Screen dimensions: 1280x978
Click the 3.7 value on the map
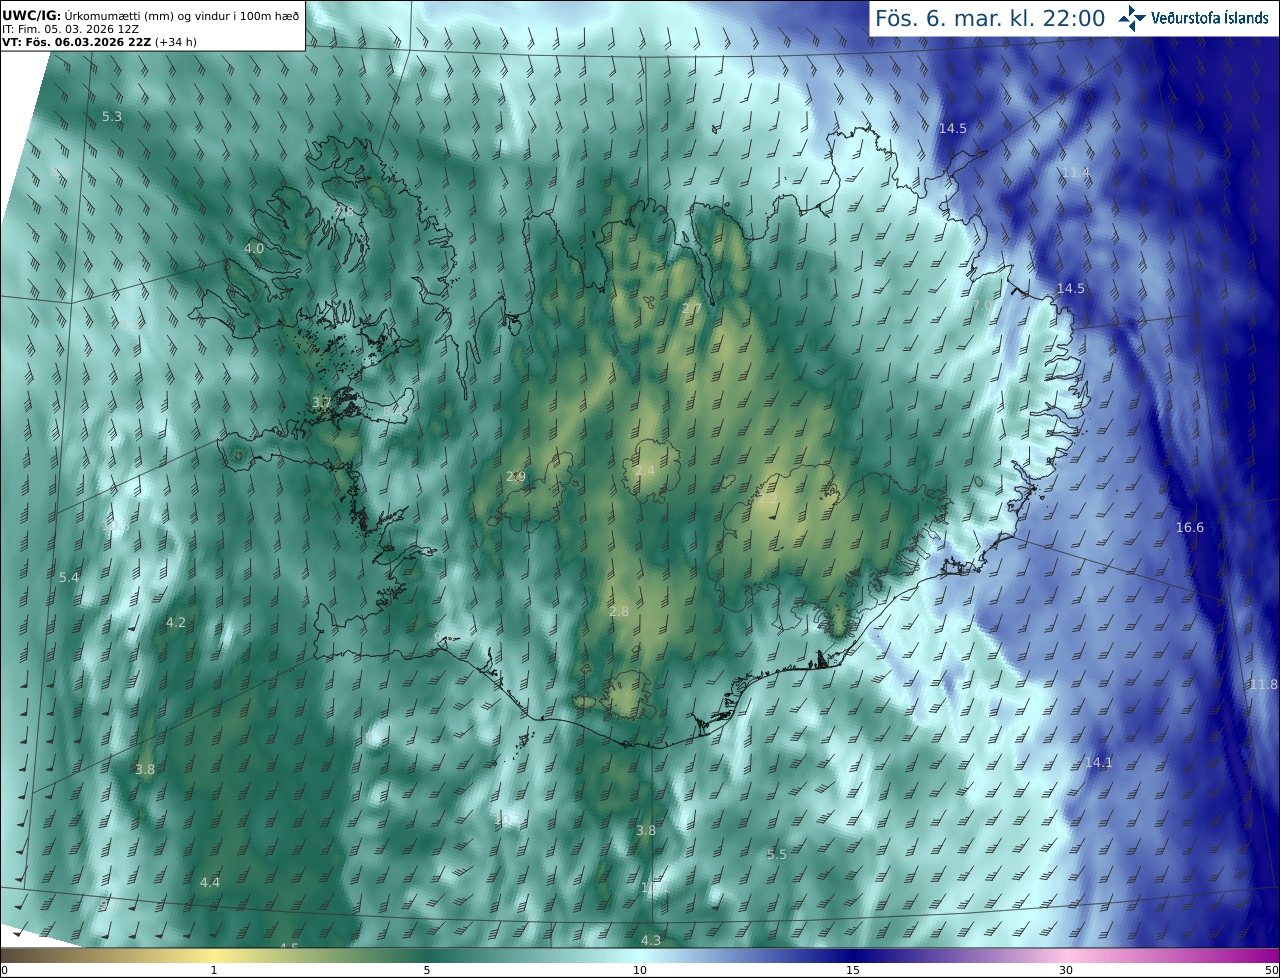click(321, 403)
